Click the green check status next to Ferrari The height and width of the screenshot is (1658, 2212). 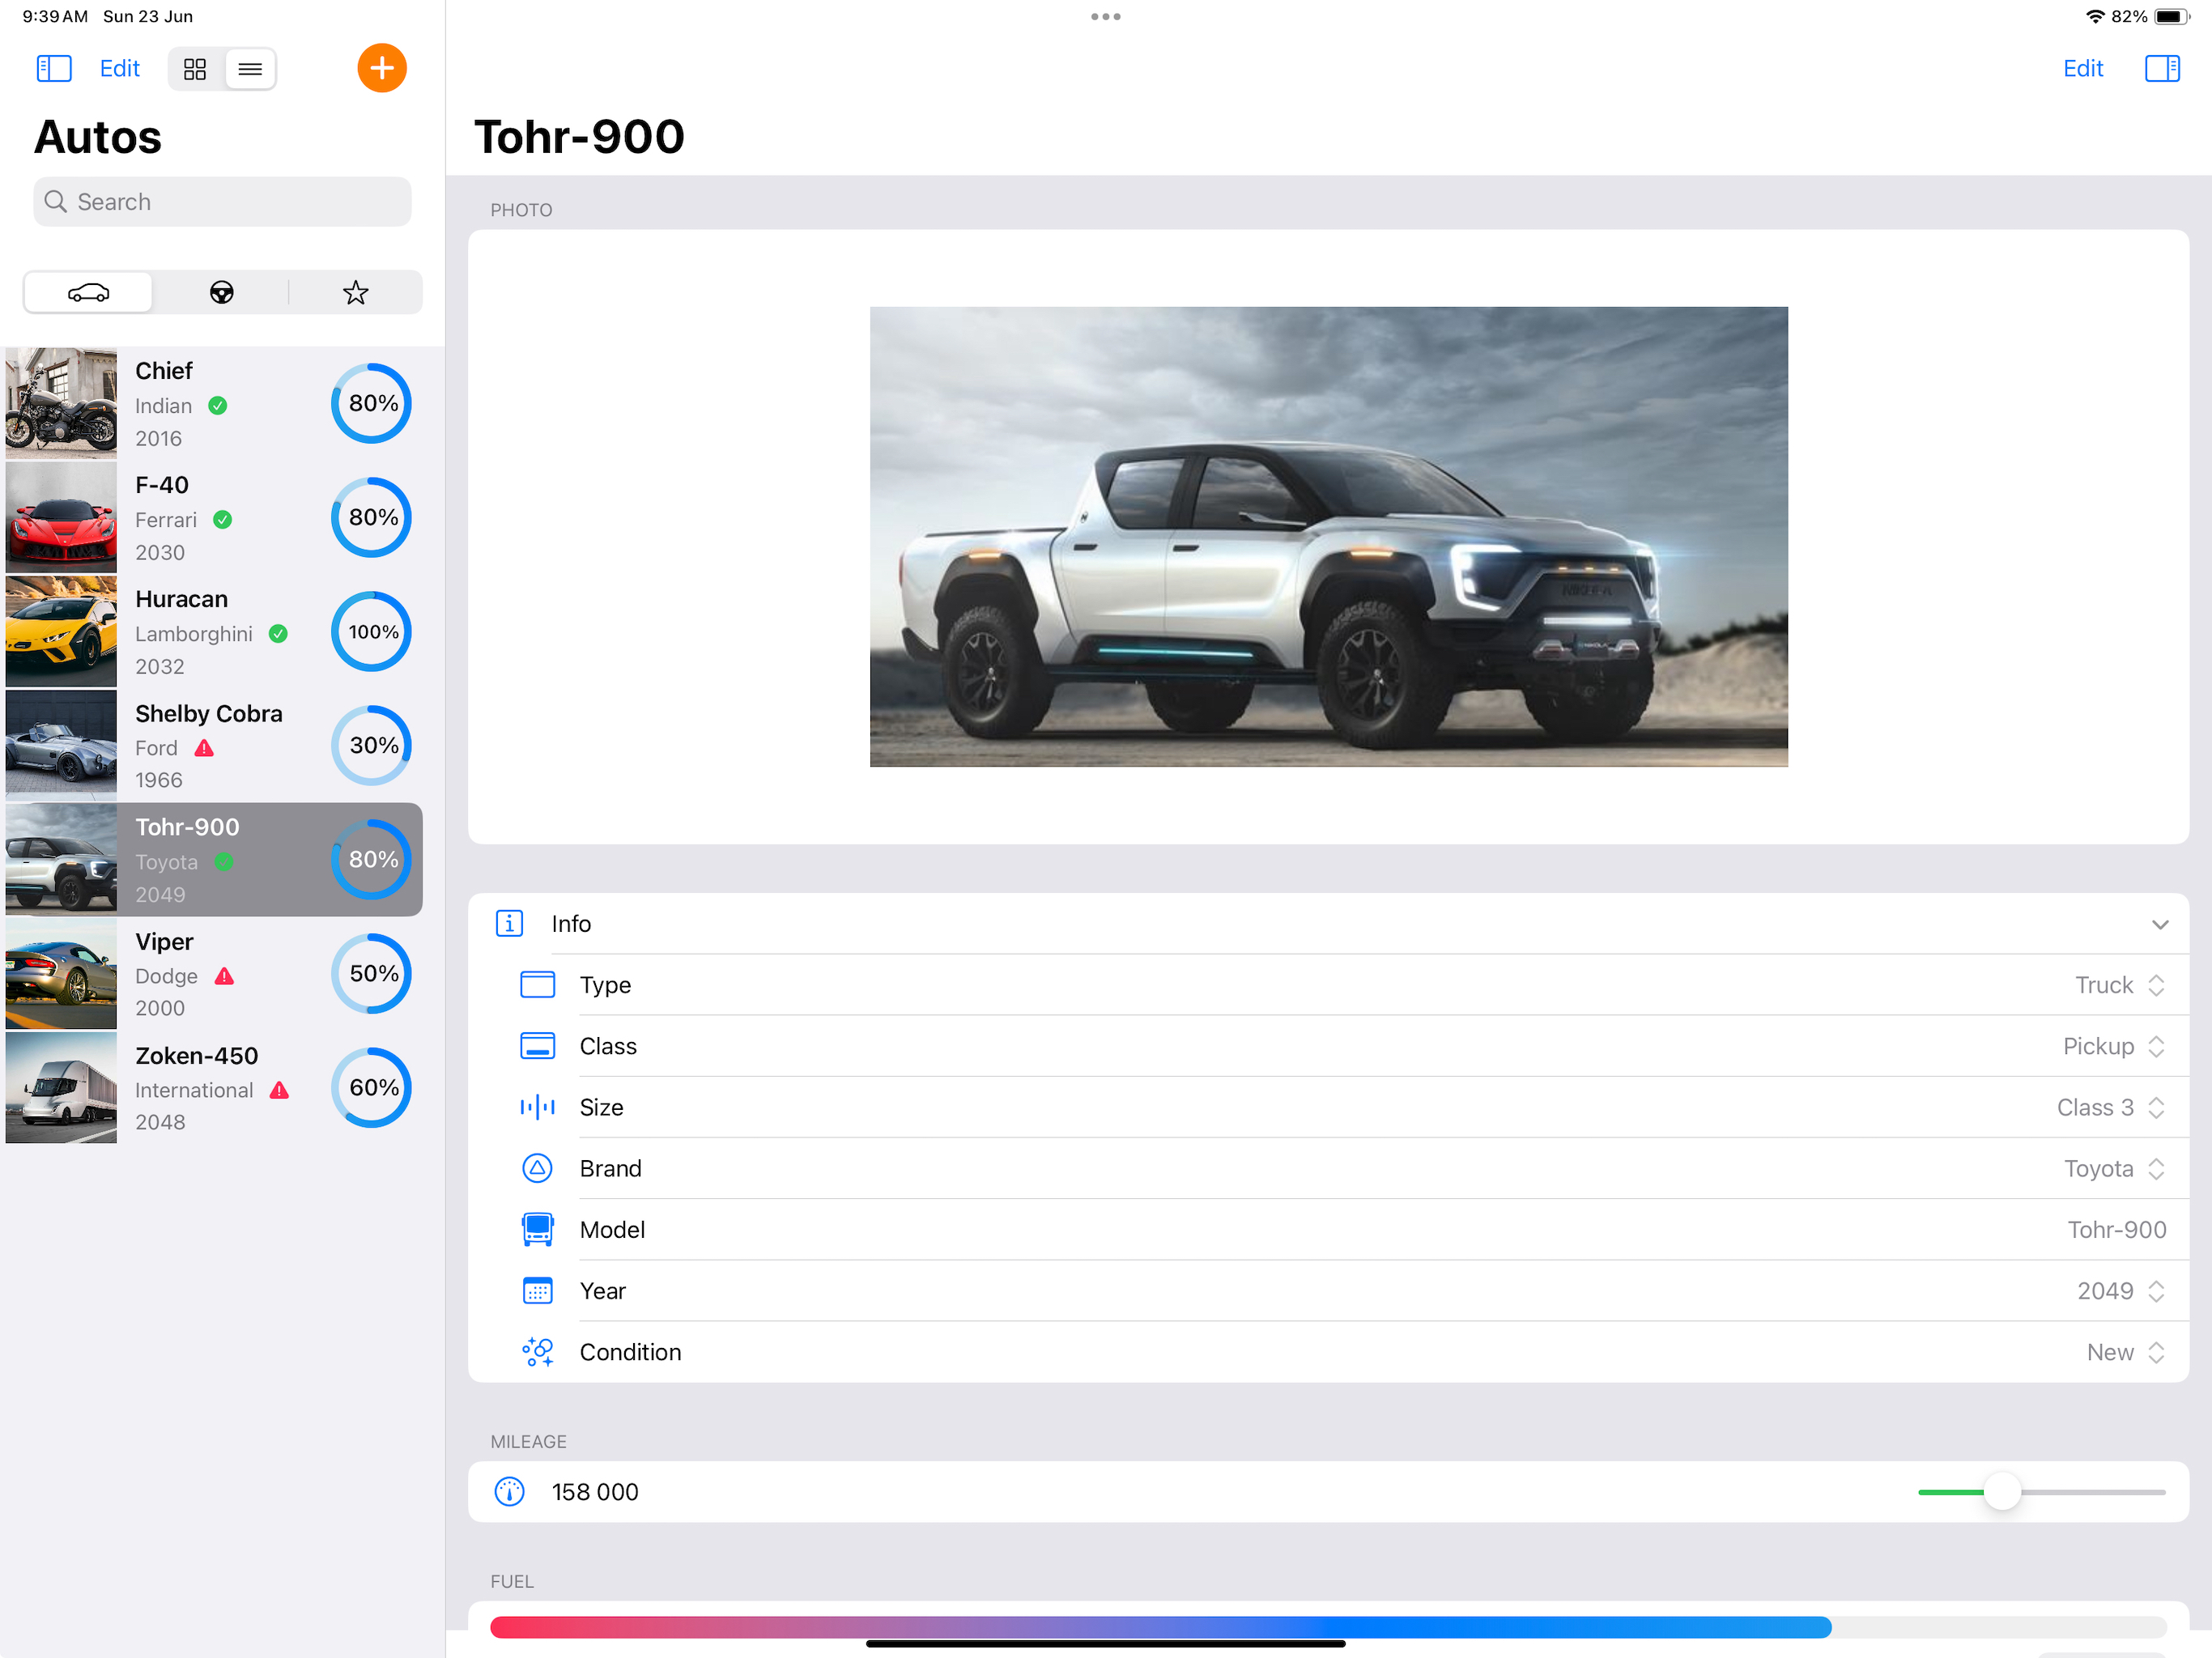(223, 519)
